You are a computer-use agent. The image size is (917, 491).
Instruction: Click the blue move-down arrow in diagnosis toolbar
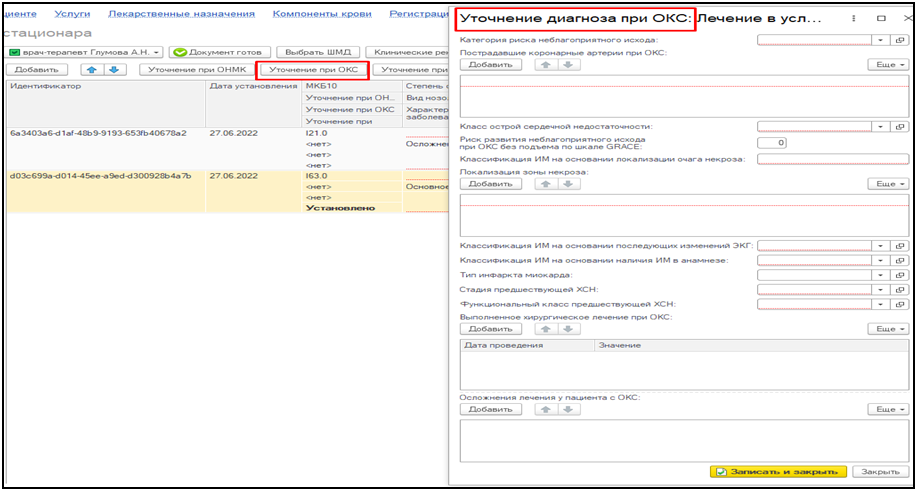(112, 70)
